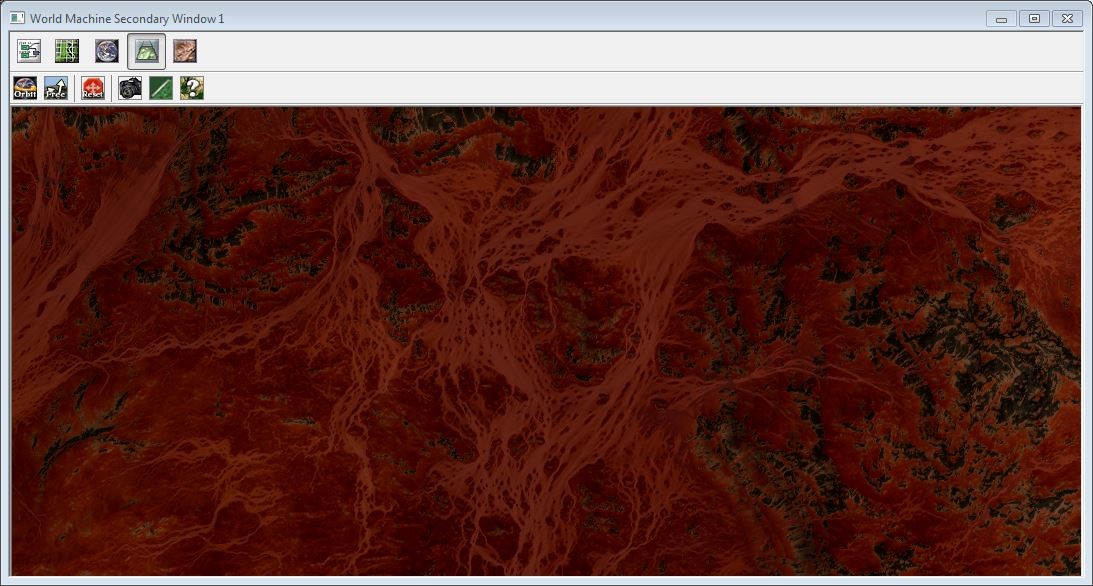Close the World Machine secondary window
Viewport: 1093px width, 586px height.
1067,17
